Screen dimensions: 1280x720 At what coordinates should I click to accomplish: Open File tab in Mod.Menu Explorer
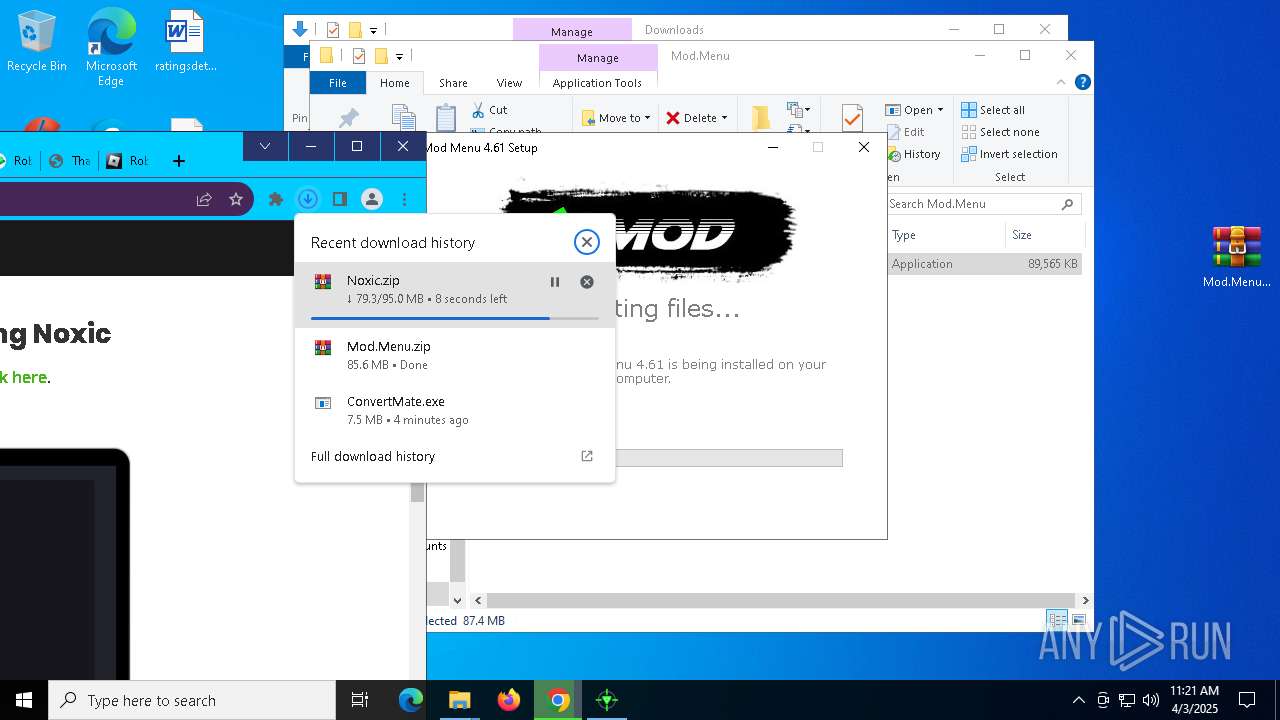pyautogui.click(x=338, y=83)
